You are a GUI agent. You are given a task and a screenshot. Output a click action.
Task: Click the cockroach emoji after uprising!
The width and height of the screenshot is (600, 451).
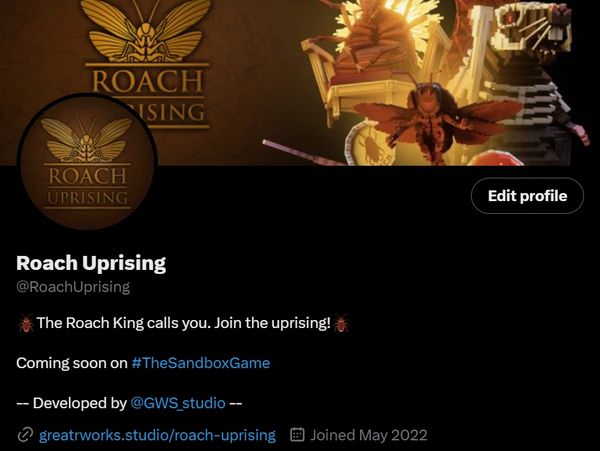point(341,323)
